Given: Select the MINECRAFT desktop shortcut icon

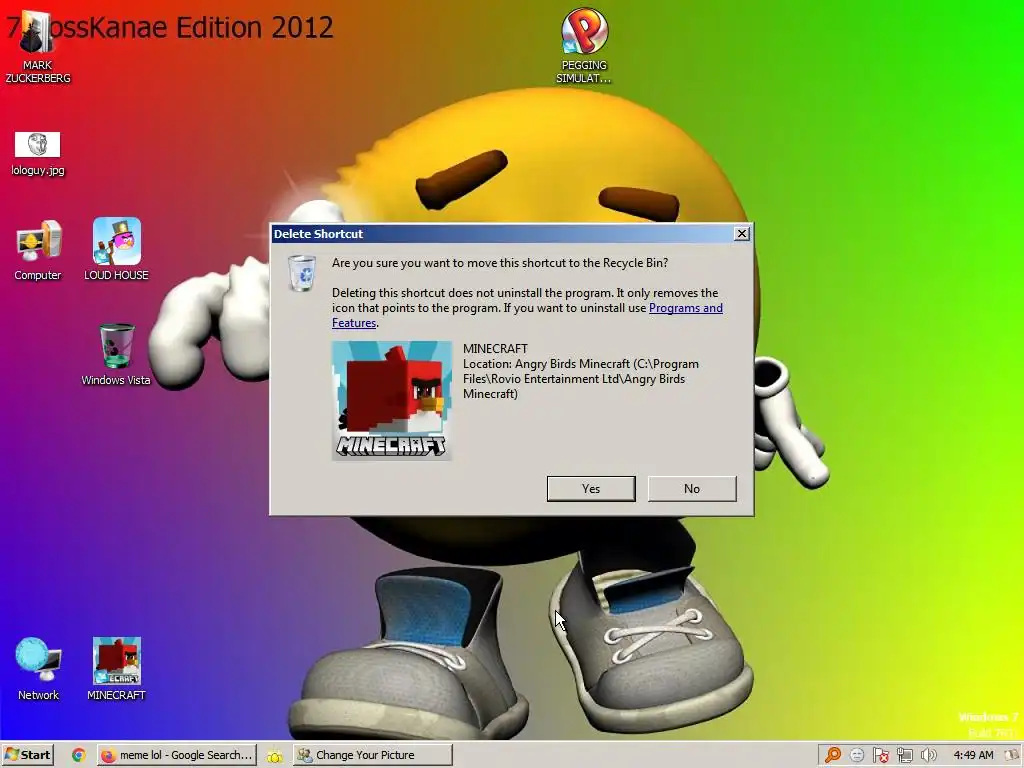Looking at the screenshot, I should click(x=116, y=669).
